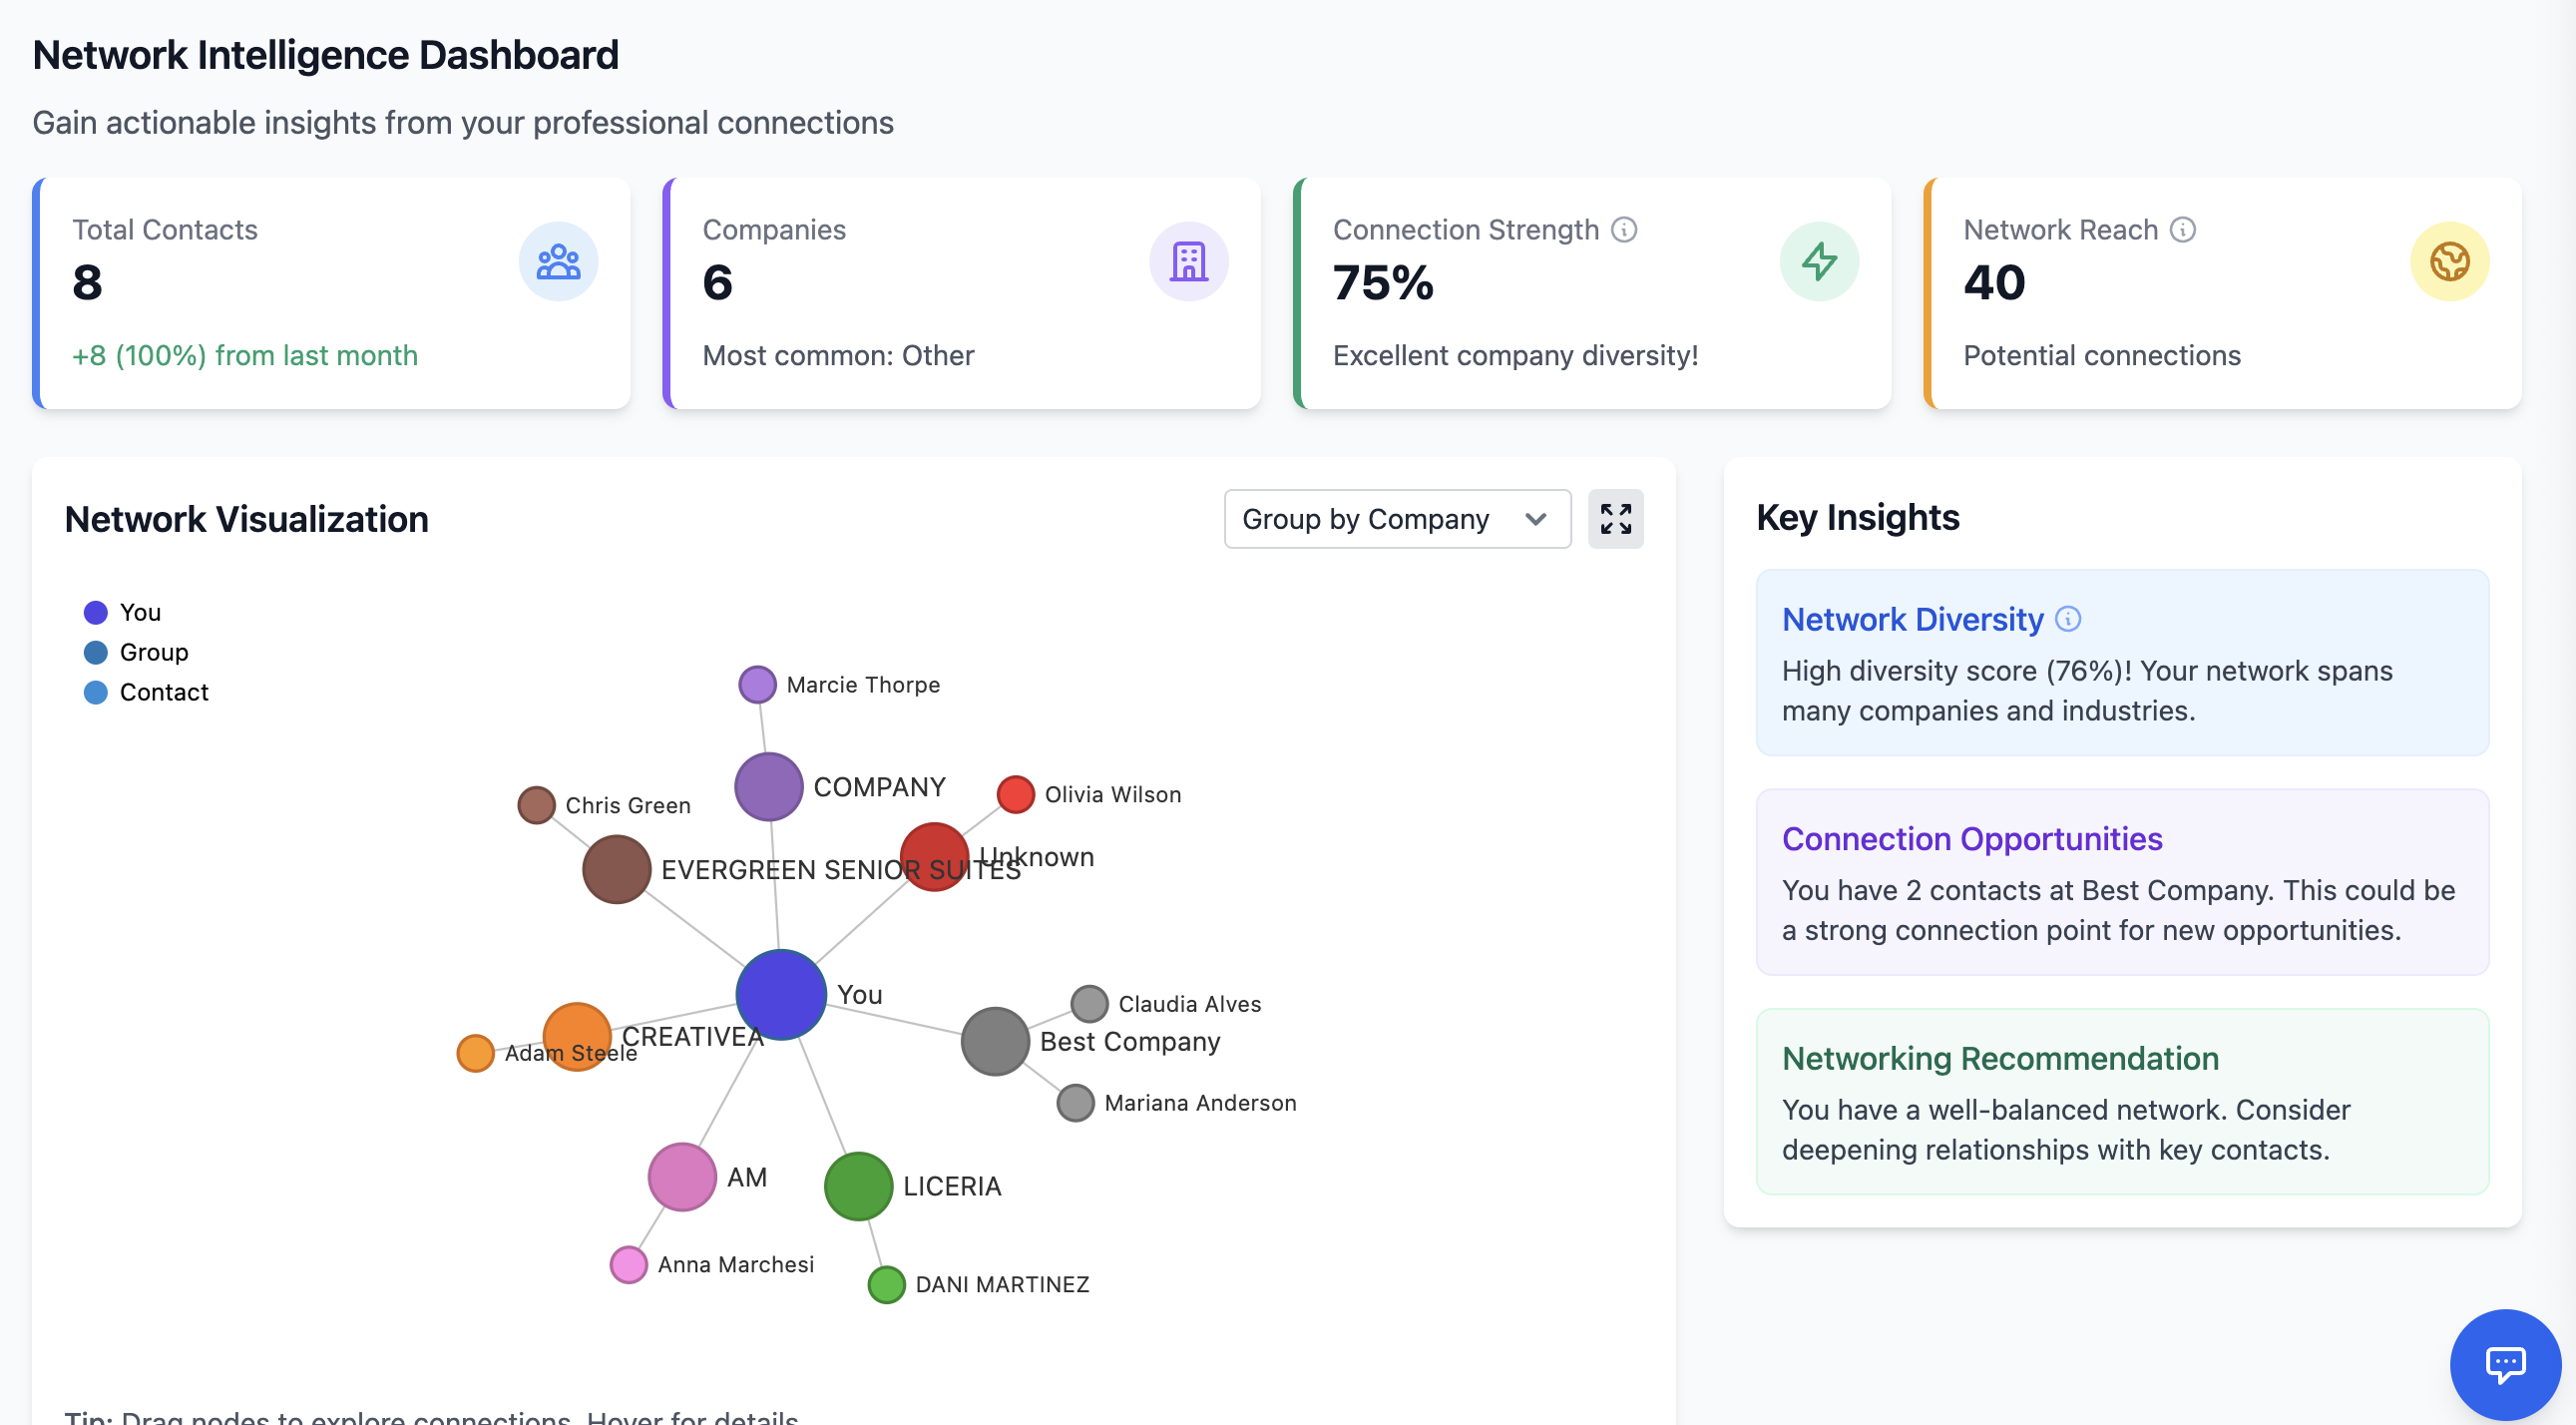Click the Contact legend color dot
Image resolution: width=2576 pixels, height=1425 pixels.
pos(95,692)
